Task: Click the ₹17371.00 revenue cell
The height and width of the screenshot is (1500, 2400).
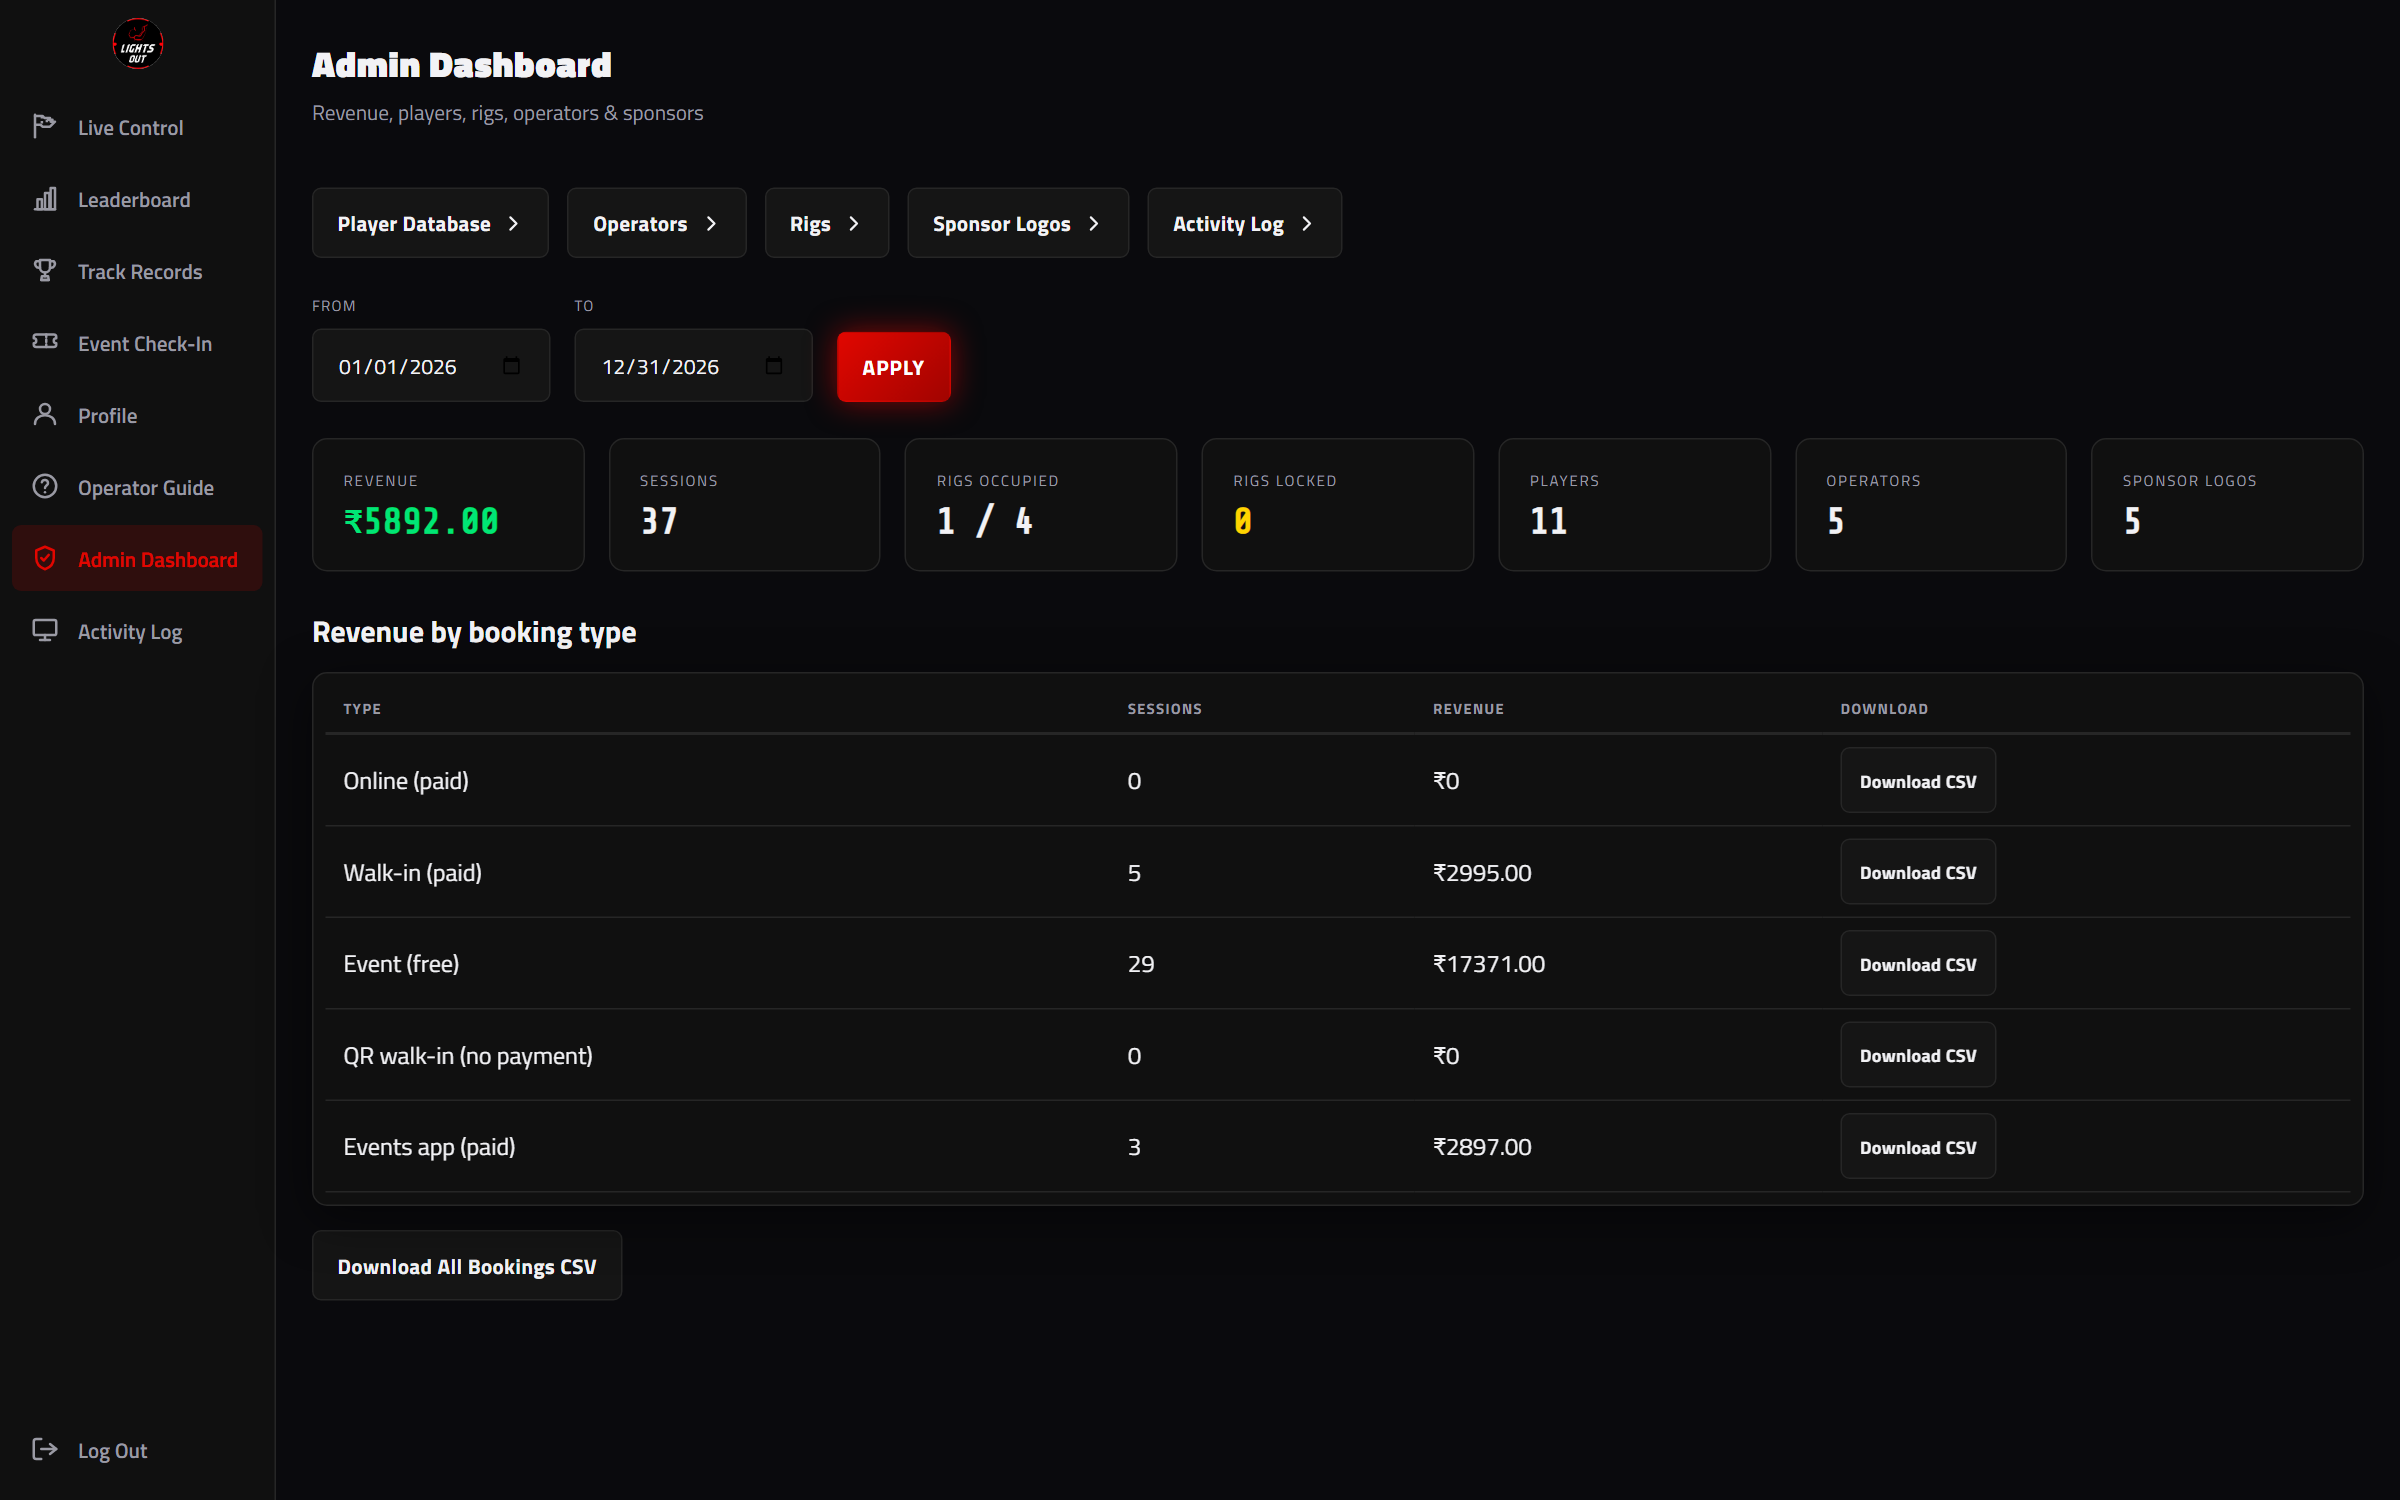Action: point(1488,964)
